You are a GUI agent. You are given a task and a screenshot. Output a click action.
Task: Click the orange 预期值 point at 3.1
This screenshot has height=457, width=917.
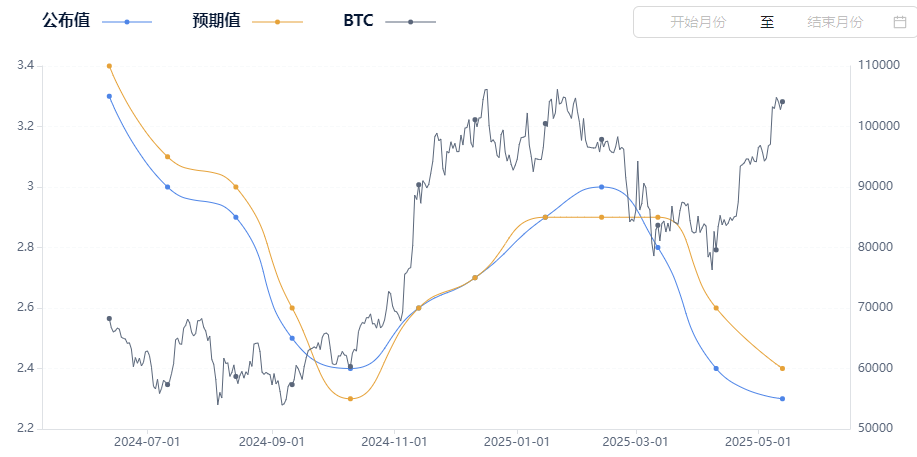click(x=167, y=157)
